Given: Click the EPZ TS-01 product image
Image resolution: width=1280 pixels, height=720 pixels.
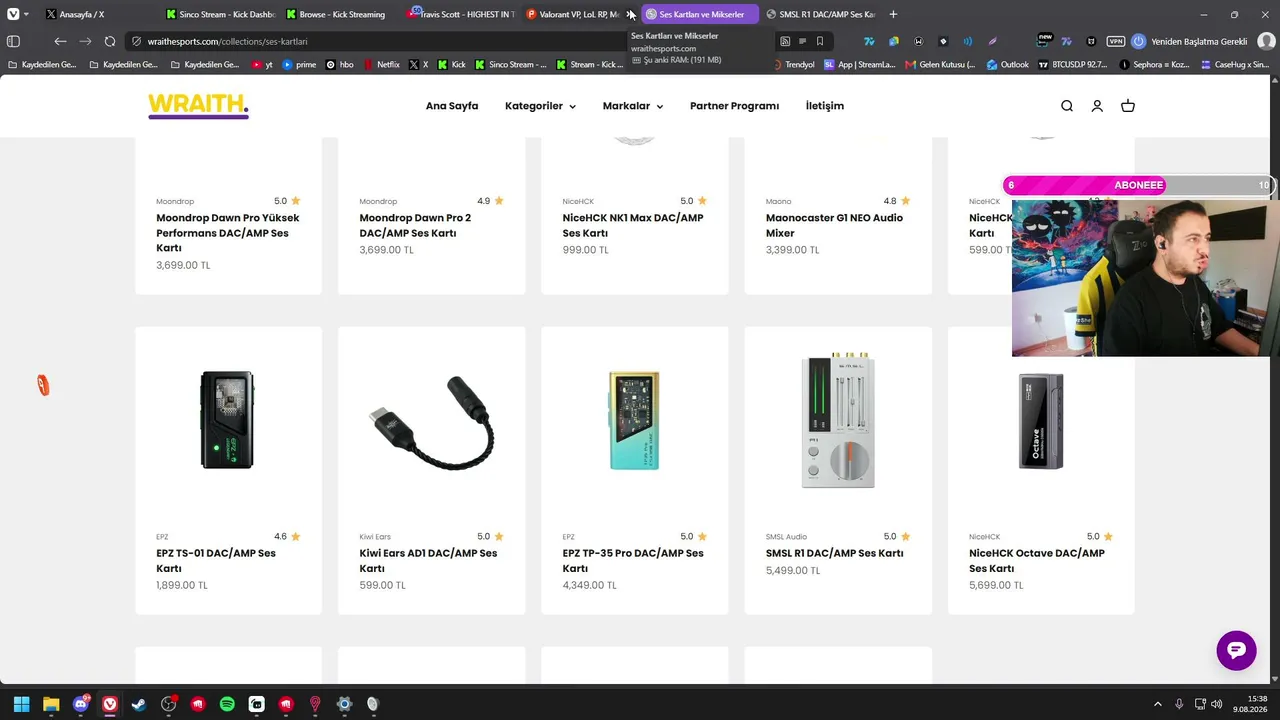Looking at the screenshot, I should (228, 420).
